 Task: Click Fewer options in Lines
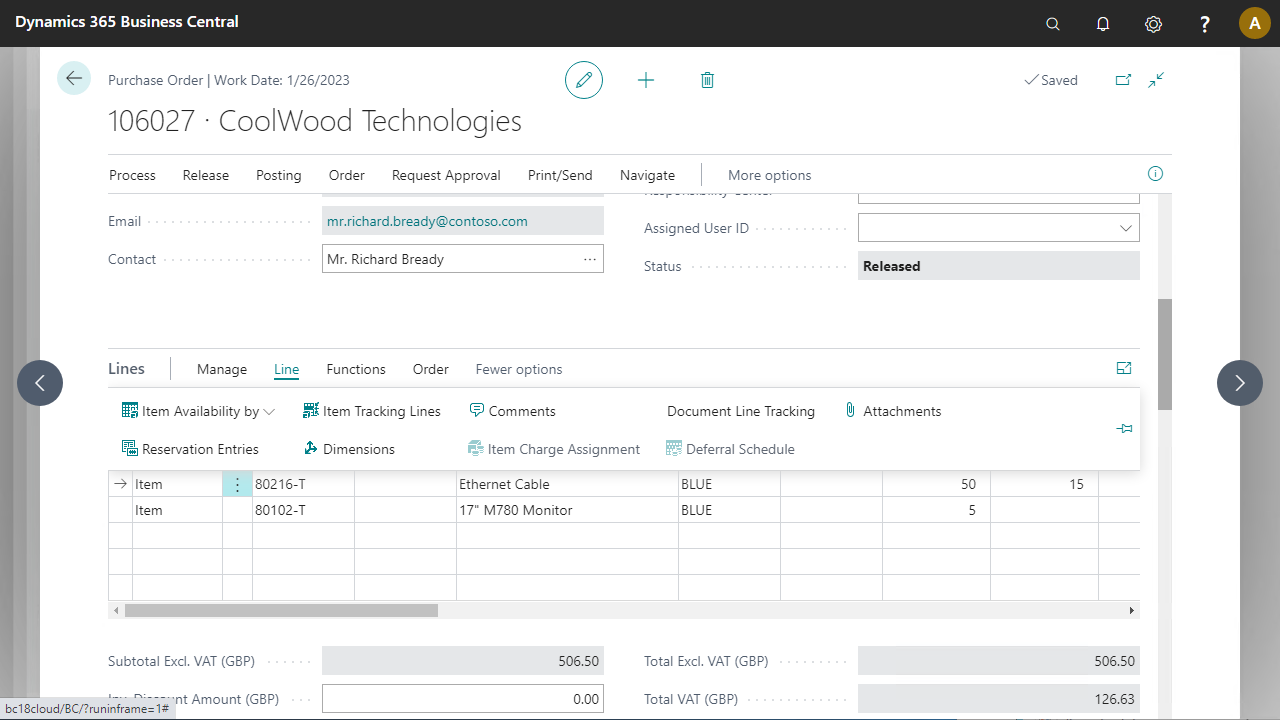click(x=519, y=369)
